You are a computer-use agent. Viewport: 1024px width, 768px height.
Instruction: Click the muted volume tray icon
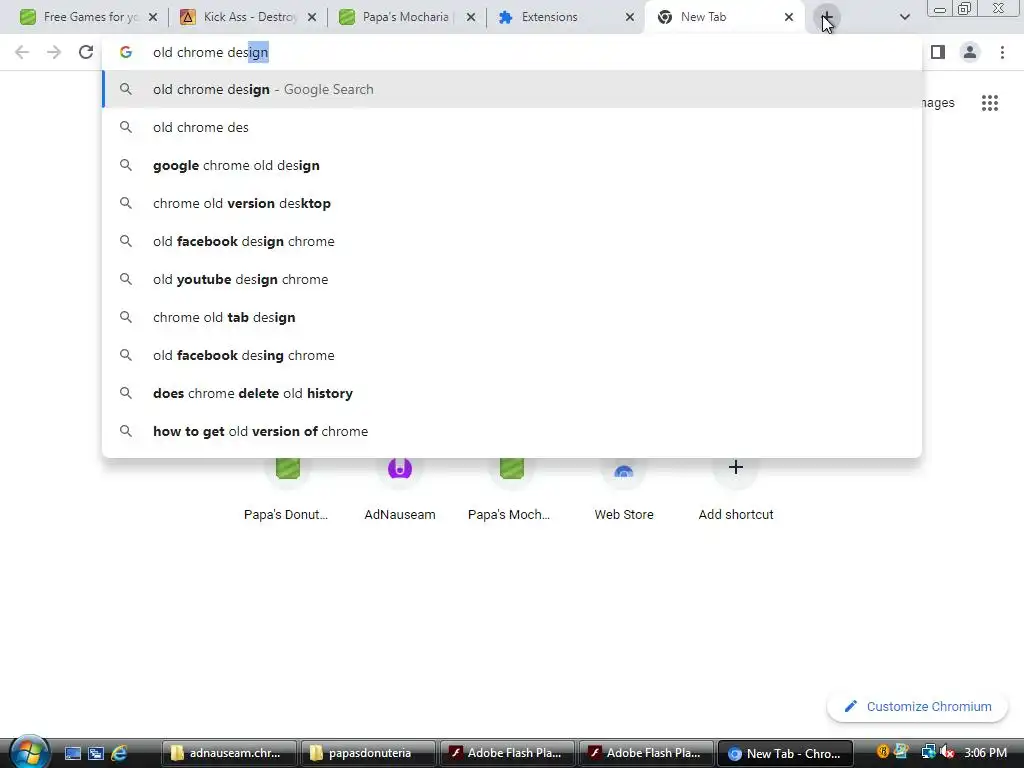tap(947, 753)
